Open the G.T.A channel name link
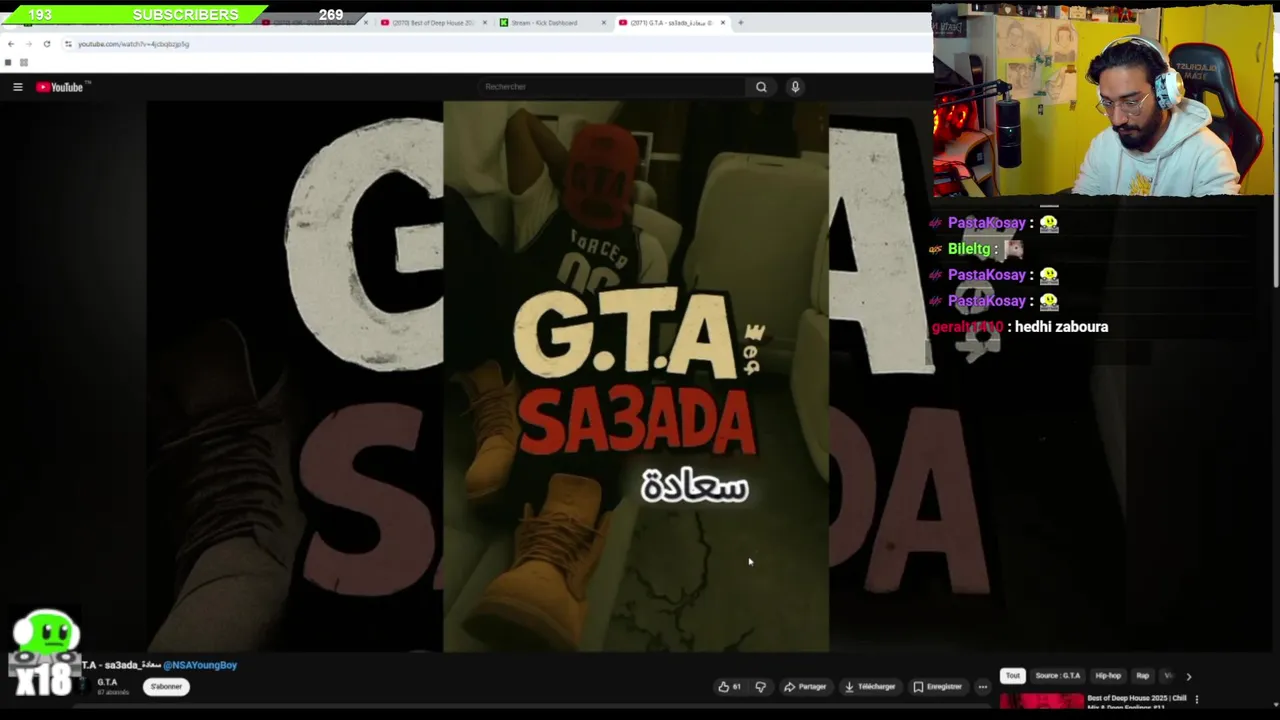Screen dimensions: 1280x720 107,682
